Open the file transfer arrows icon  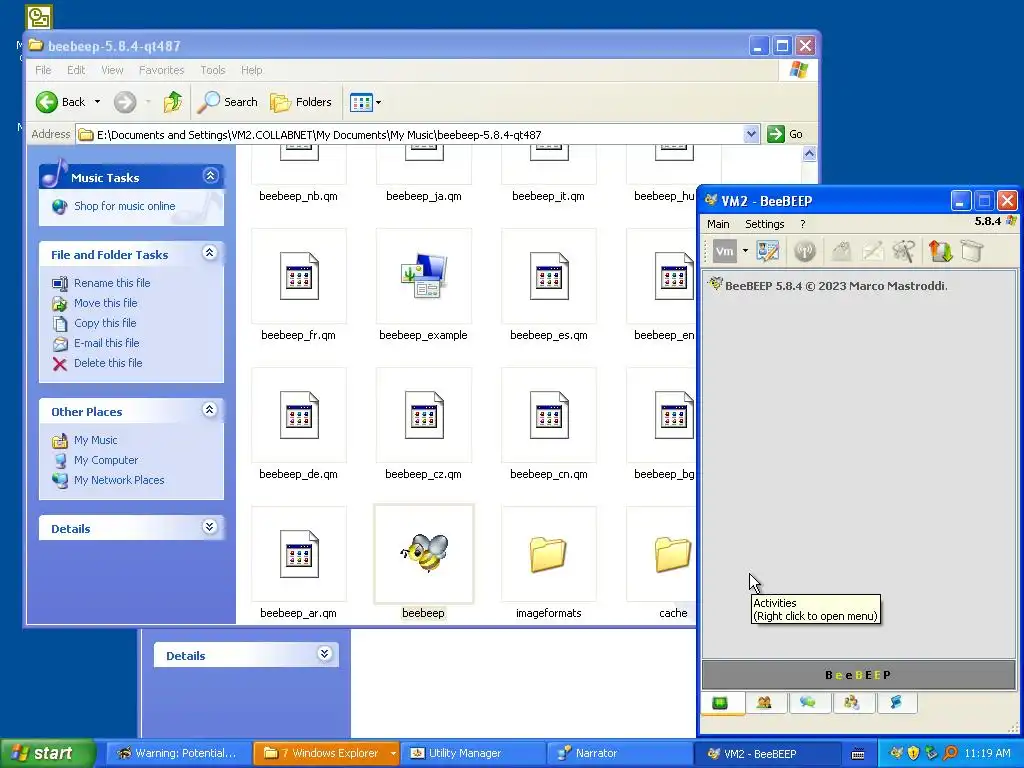click(x=940, y=251)
